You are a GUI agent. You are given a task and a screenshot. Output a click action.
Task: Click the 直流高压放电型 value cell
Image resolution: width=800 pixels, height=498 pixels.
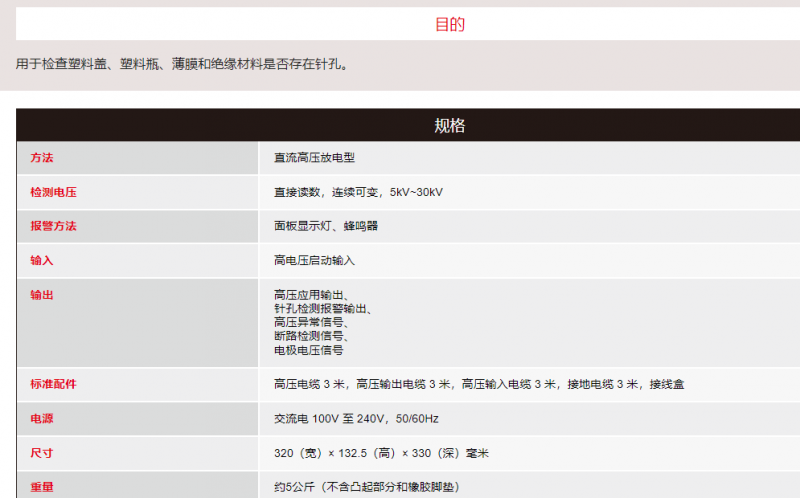315,158
